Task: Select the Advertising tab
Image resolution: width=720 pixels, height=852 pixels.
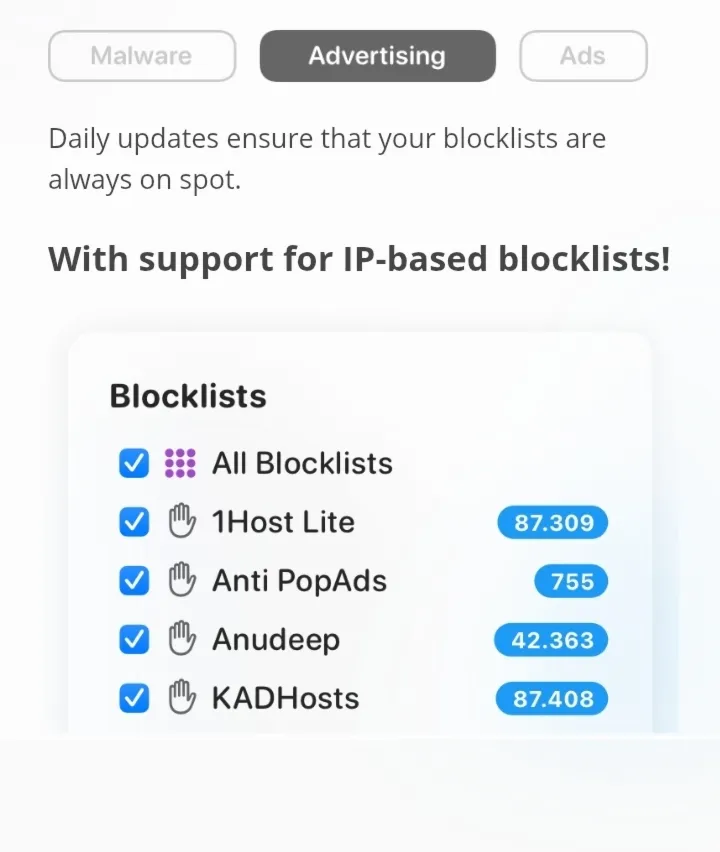Action: [377, 56]
